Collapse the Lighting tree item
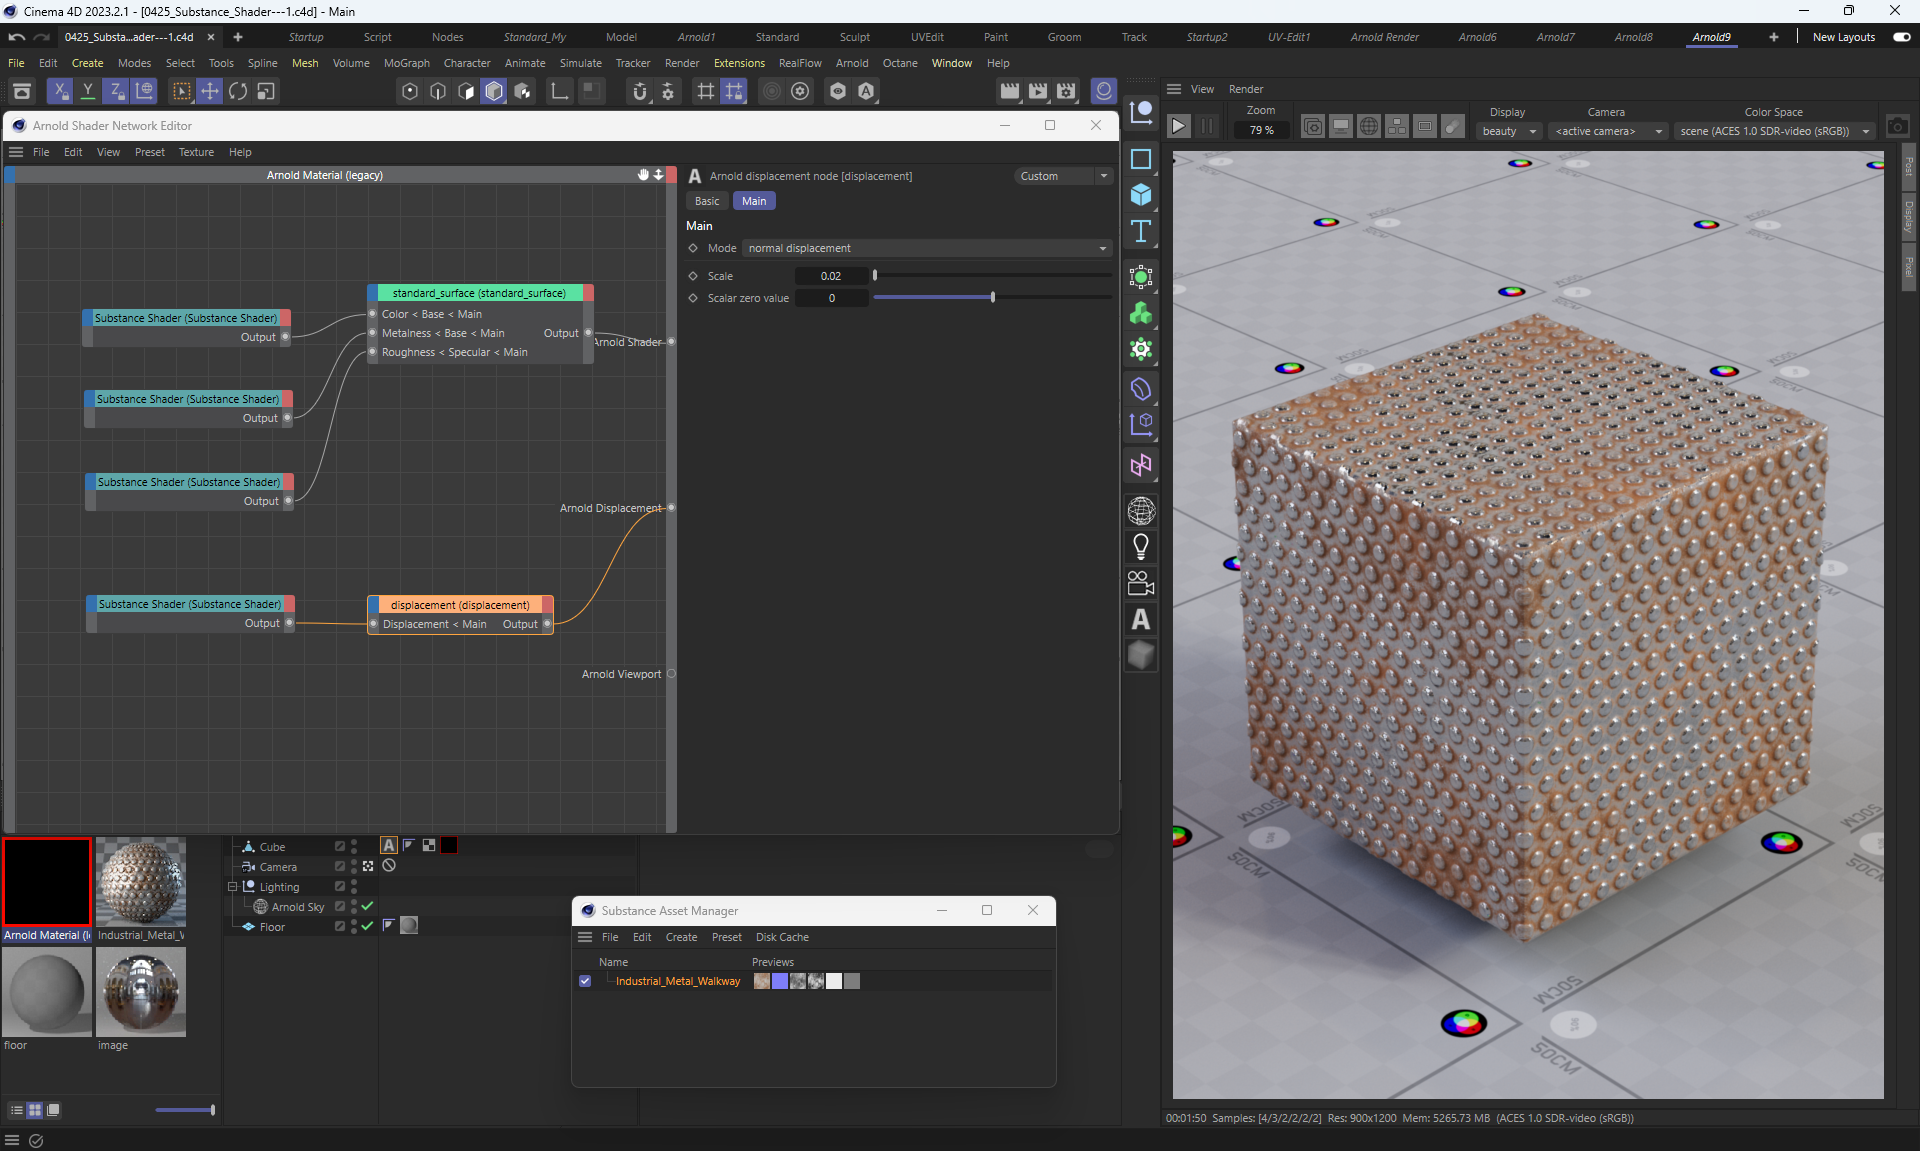This screenshot has width=1920, height=1151. coord(233,887)
